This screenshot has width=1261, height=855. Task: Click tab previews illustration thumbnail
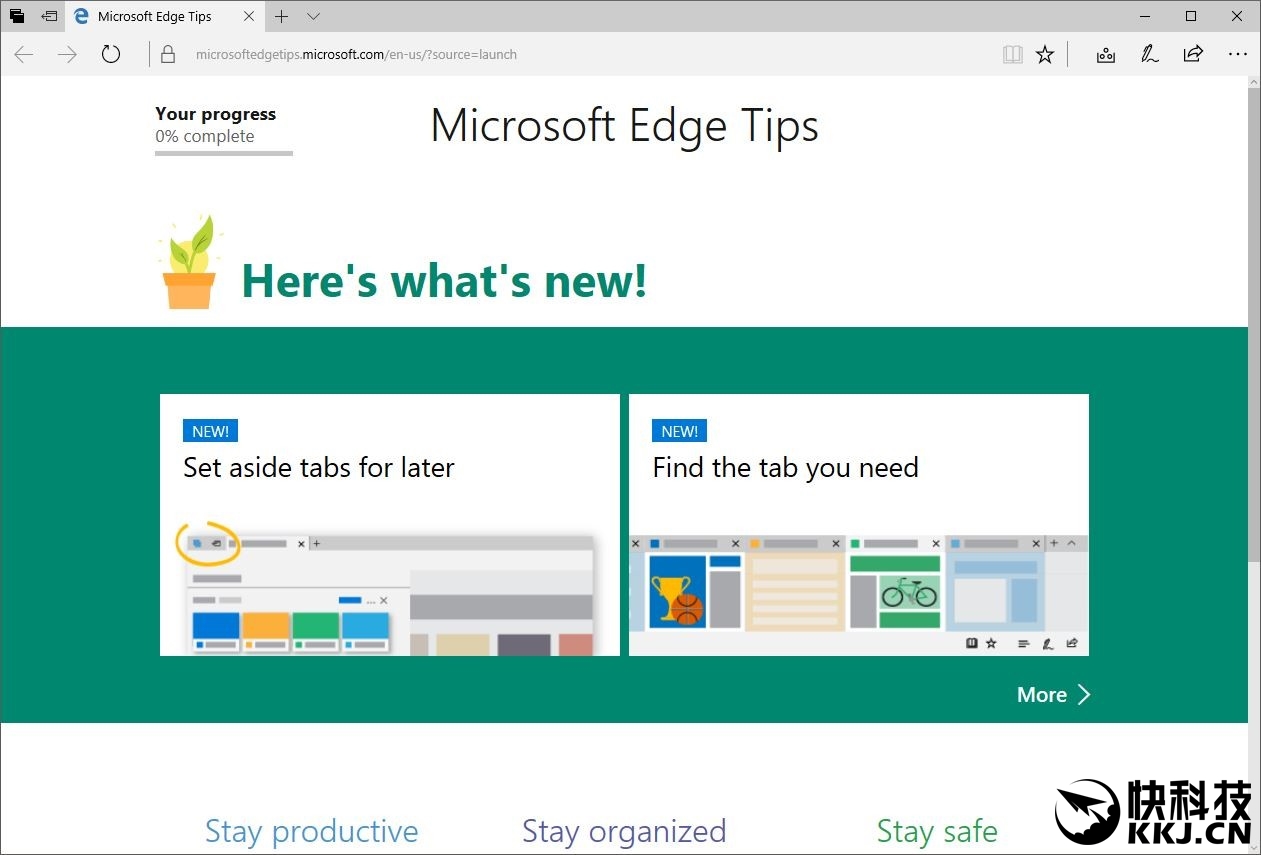859,595
